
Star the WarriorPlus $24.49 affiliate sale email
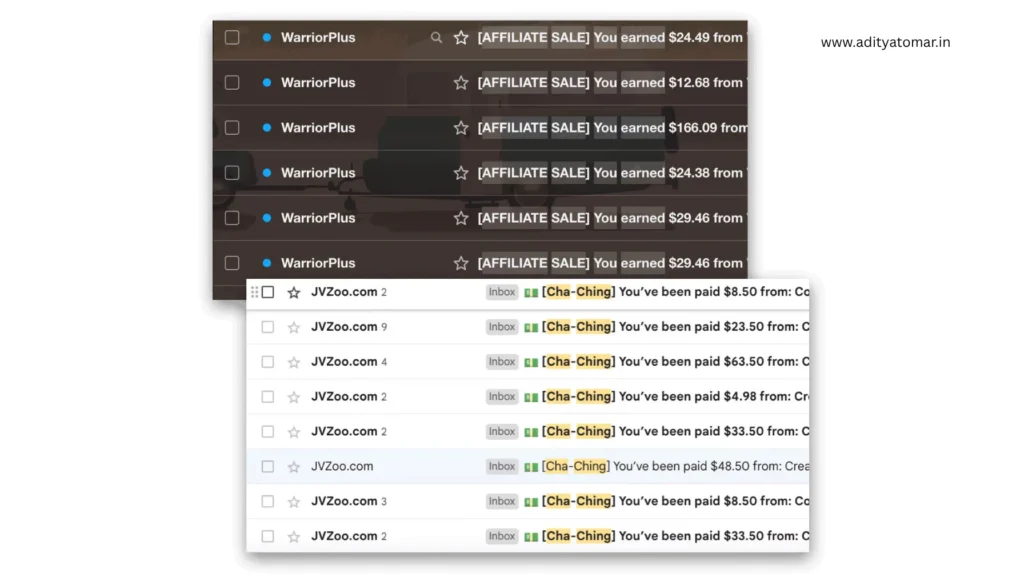click(x=461, y=38)
